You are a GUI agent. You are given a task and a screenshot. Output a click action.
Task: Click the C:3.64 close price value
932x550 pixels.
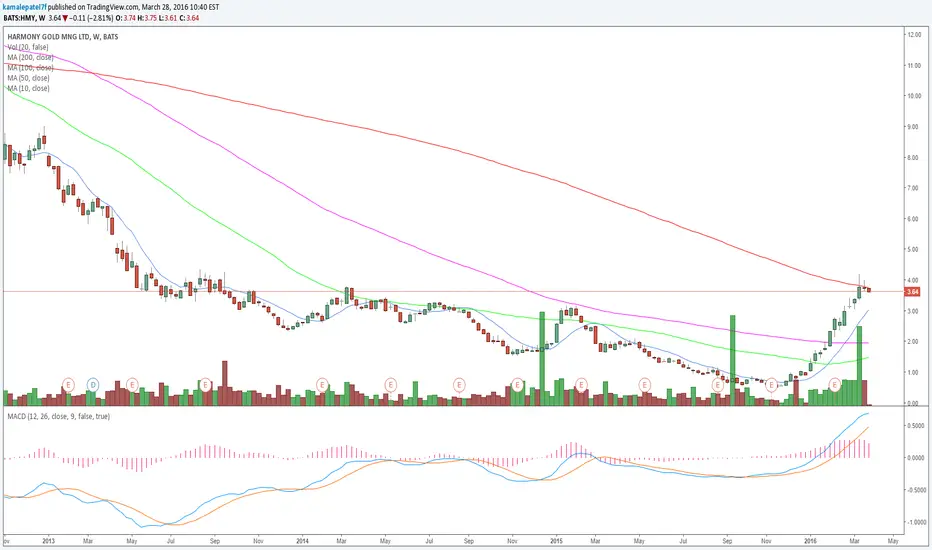(x=190, y=18)
